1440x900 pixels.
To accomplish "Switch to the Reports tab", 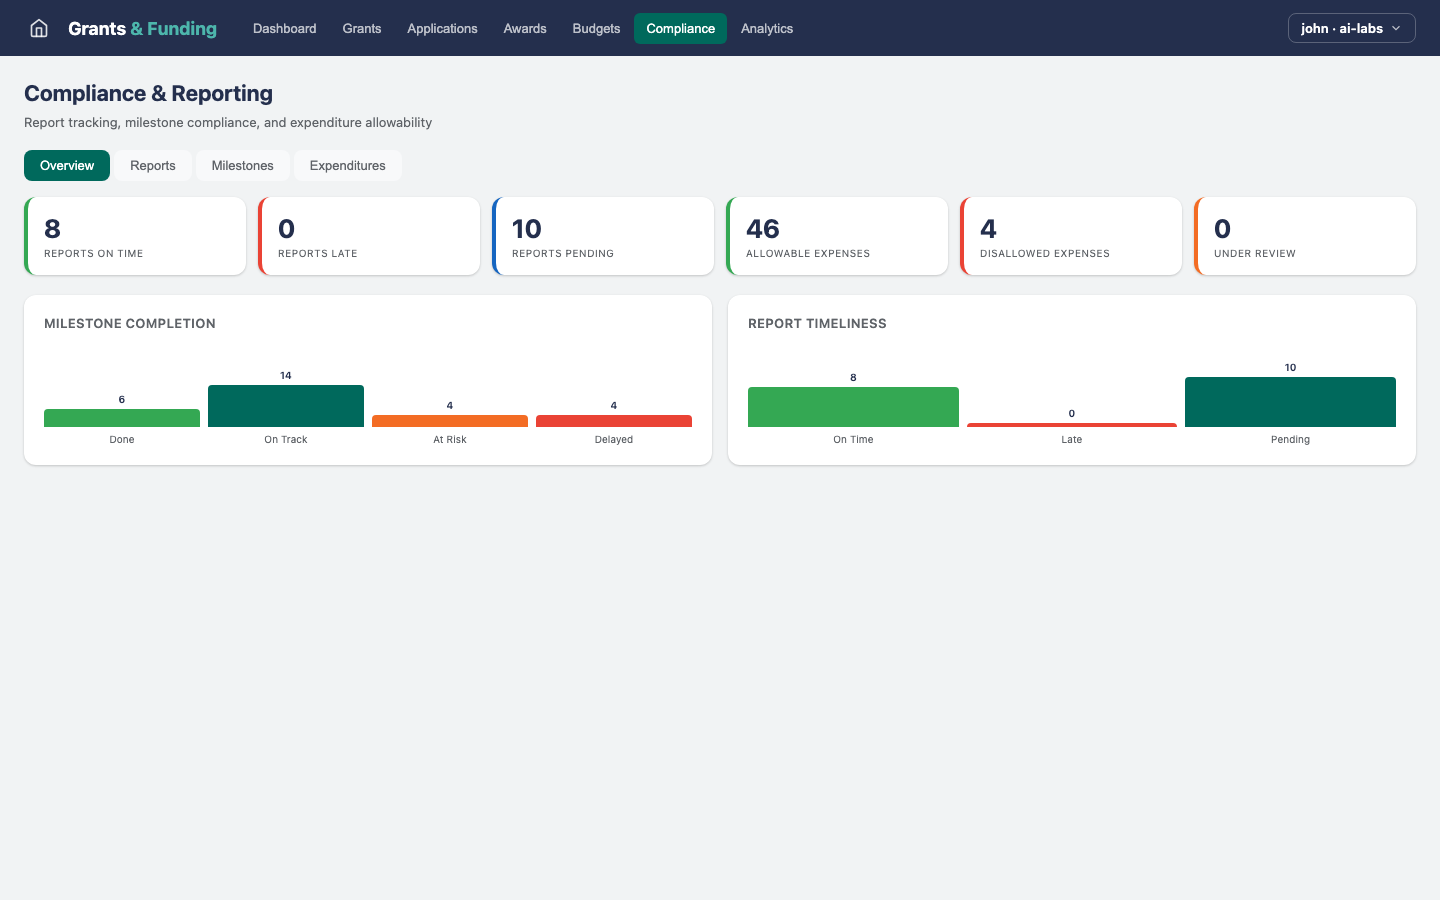I will coord(152,165).
